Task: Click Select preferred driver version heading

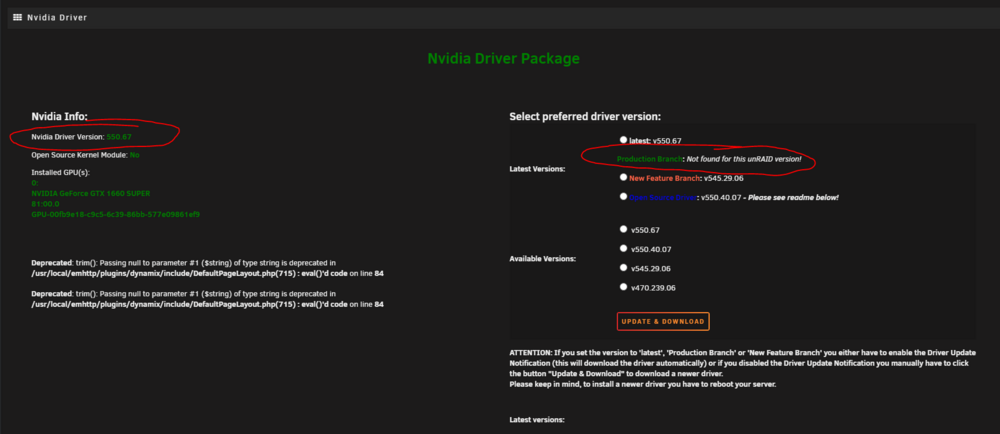Action: 585,117
